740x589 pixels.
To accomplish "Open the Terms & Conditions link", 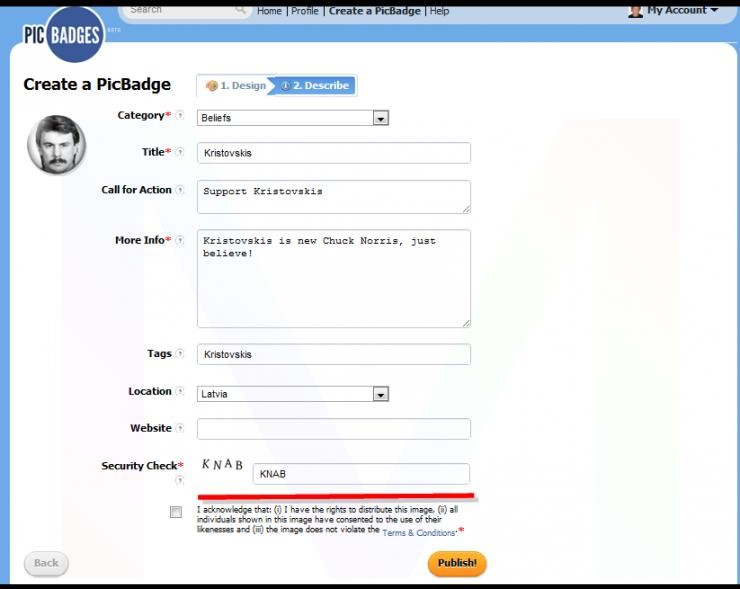I will pyautogui.click(x=419, y=533).
